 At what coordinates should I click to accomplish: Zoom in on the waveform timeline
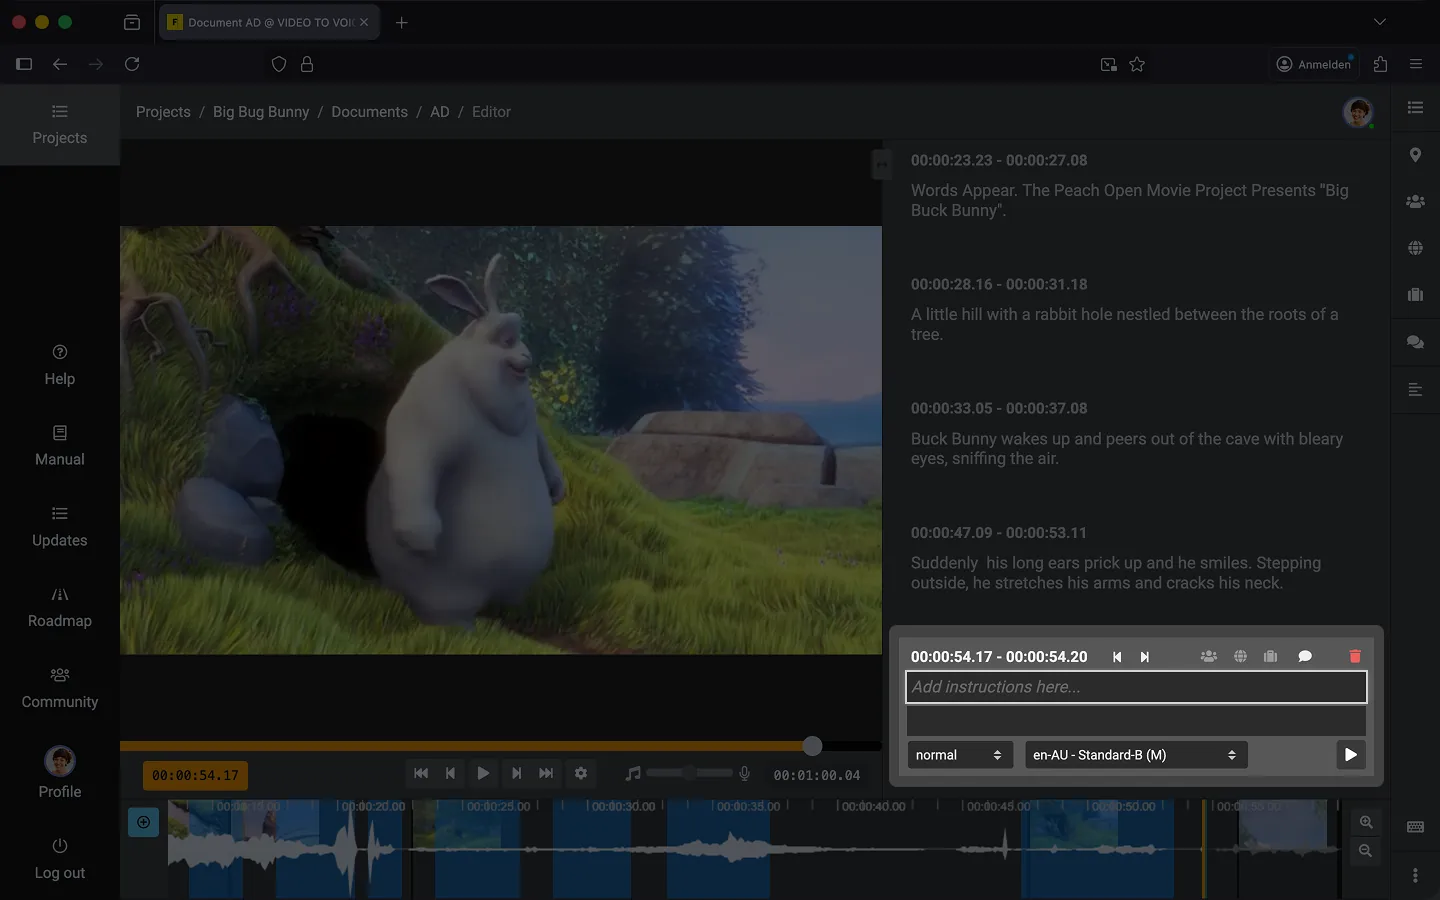[1366, 822]
